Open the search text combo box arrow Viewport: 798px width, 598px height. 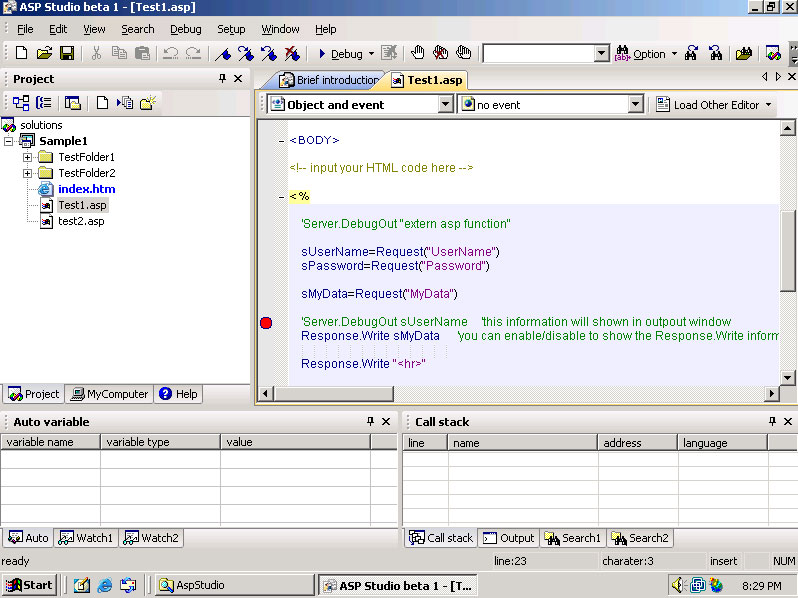click(602, 53)
